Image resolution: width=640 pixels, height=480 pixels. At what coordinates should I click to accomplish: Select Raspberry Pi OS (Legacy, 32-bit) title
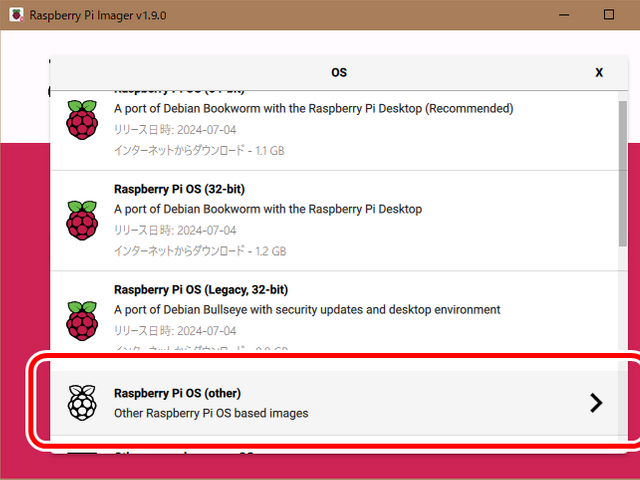point(201,289)
